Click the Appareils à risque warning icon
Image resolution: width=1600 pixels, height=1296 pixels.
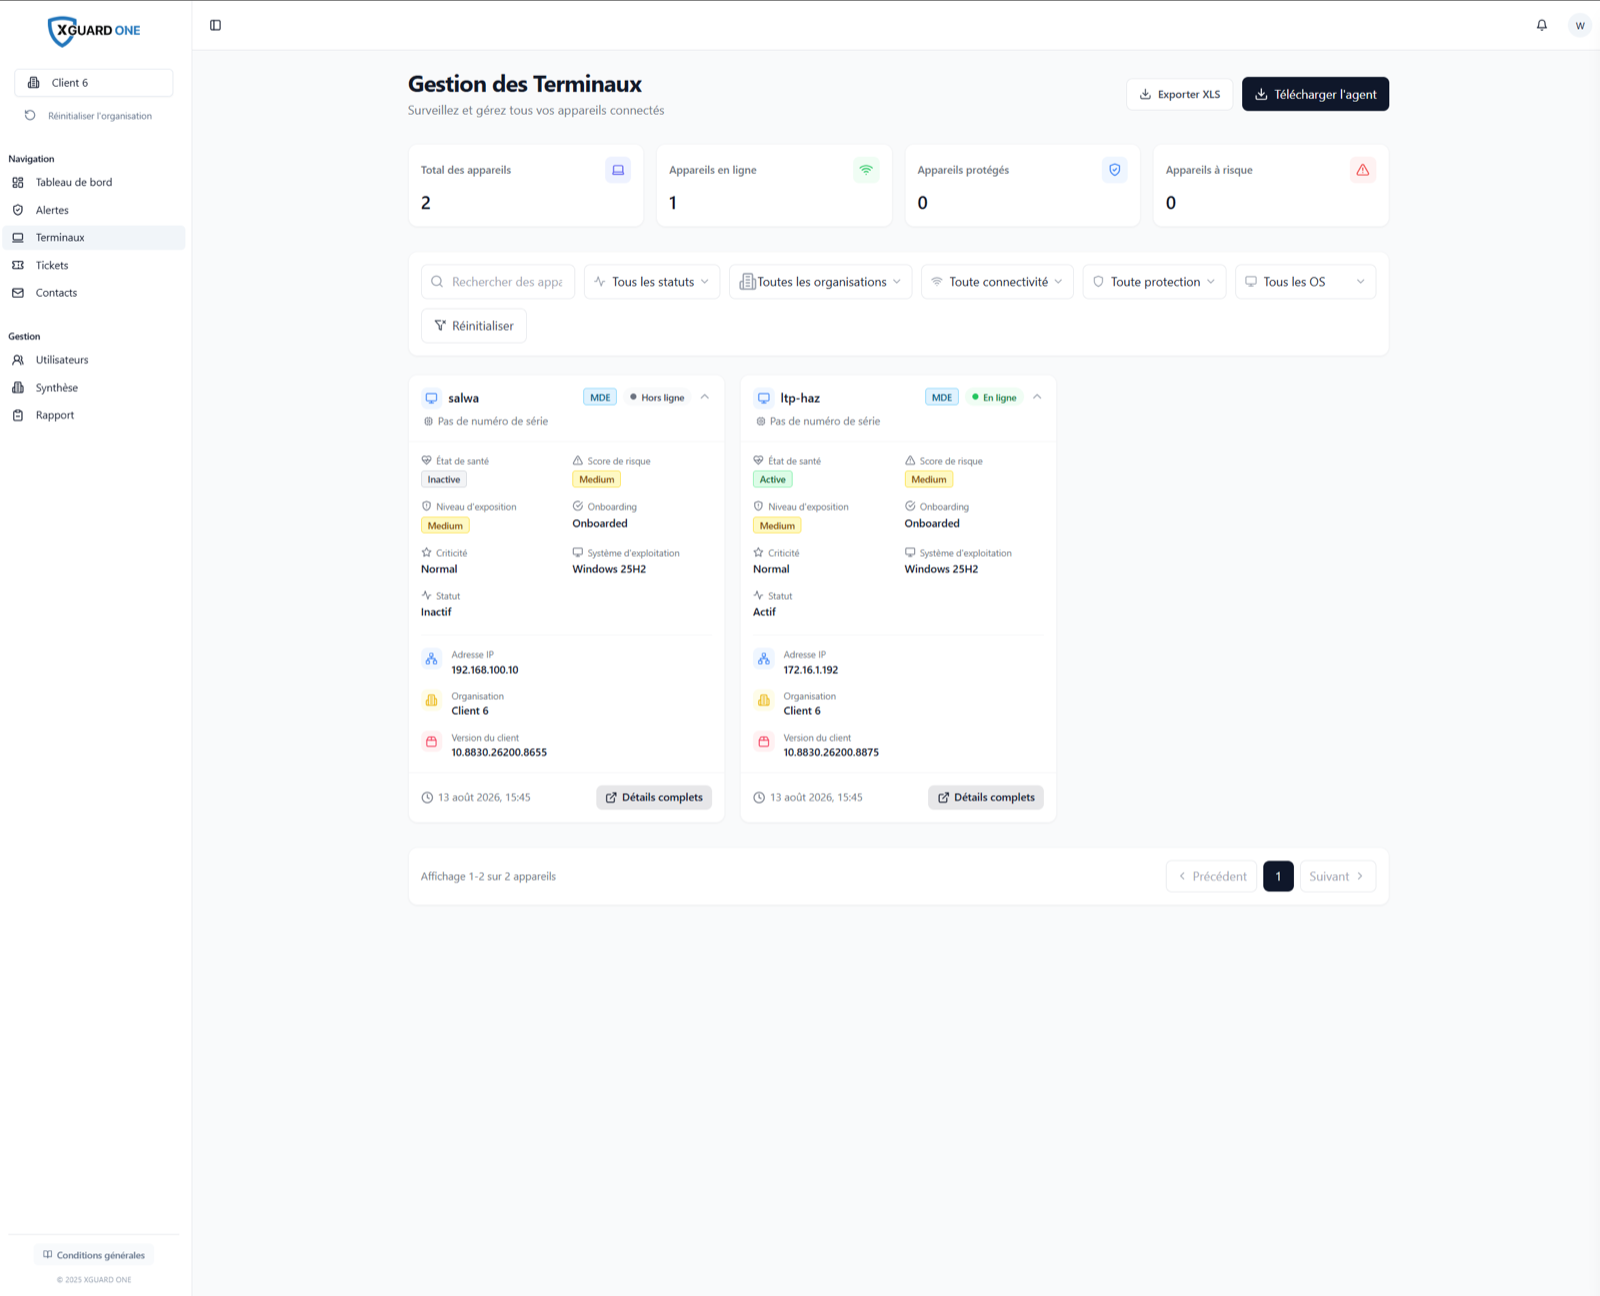[x=1363, y=170]
